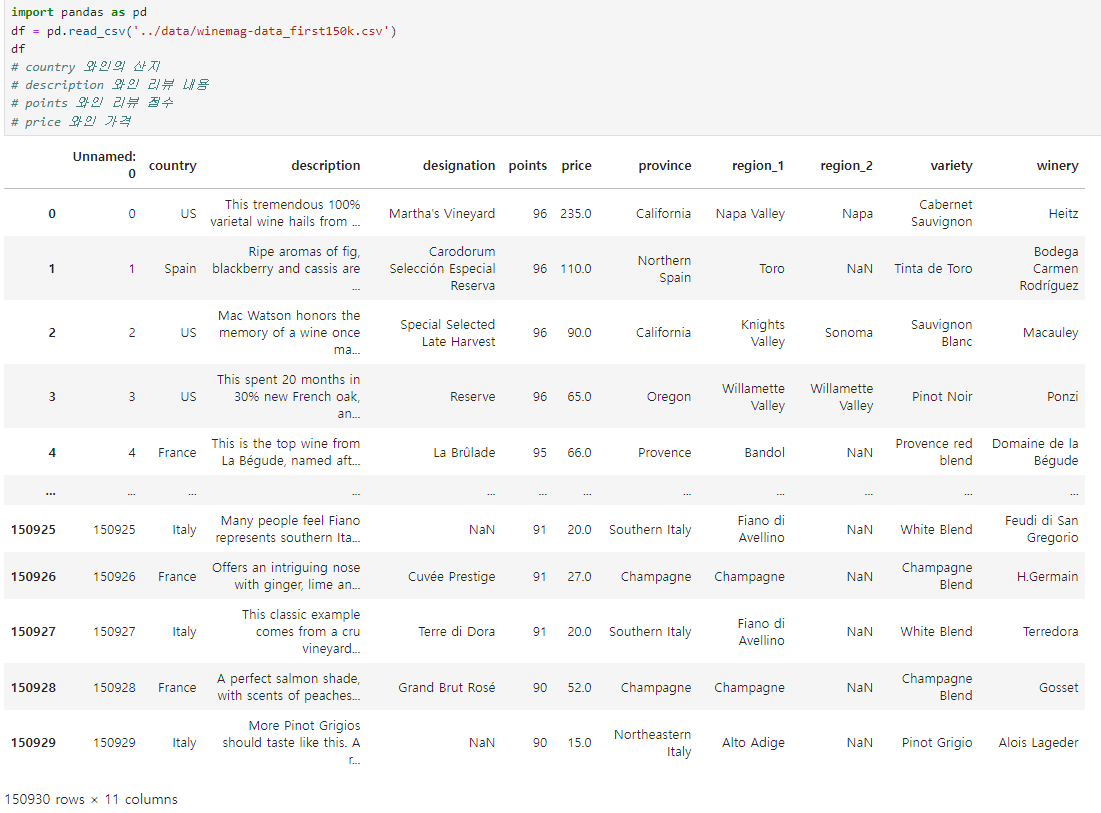
Task: Click the 'Many people feel Fiano' description cell
Action: coord(287,529)
